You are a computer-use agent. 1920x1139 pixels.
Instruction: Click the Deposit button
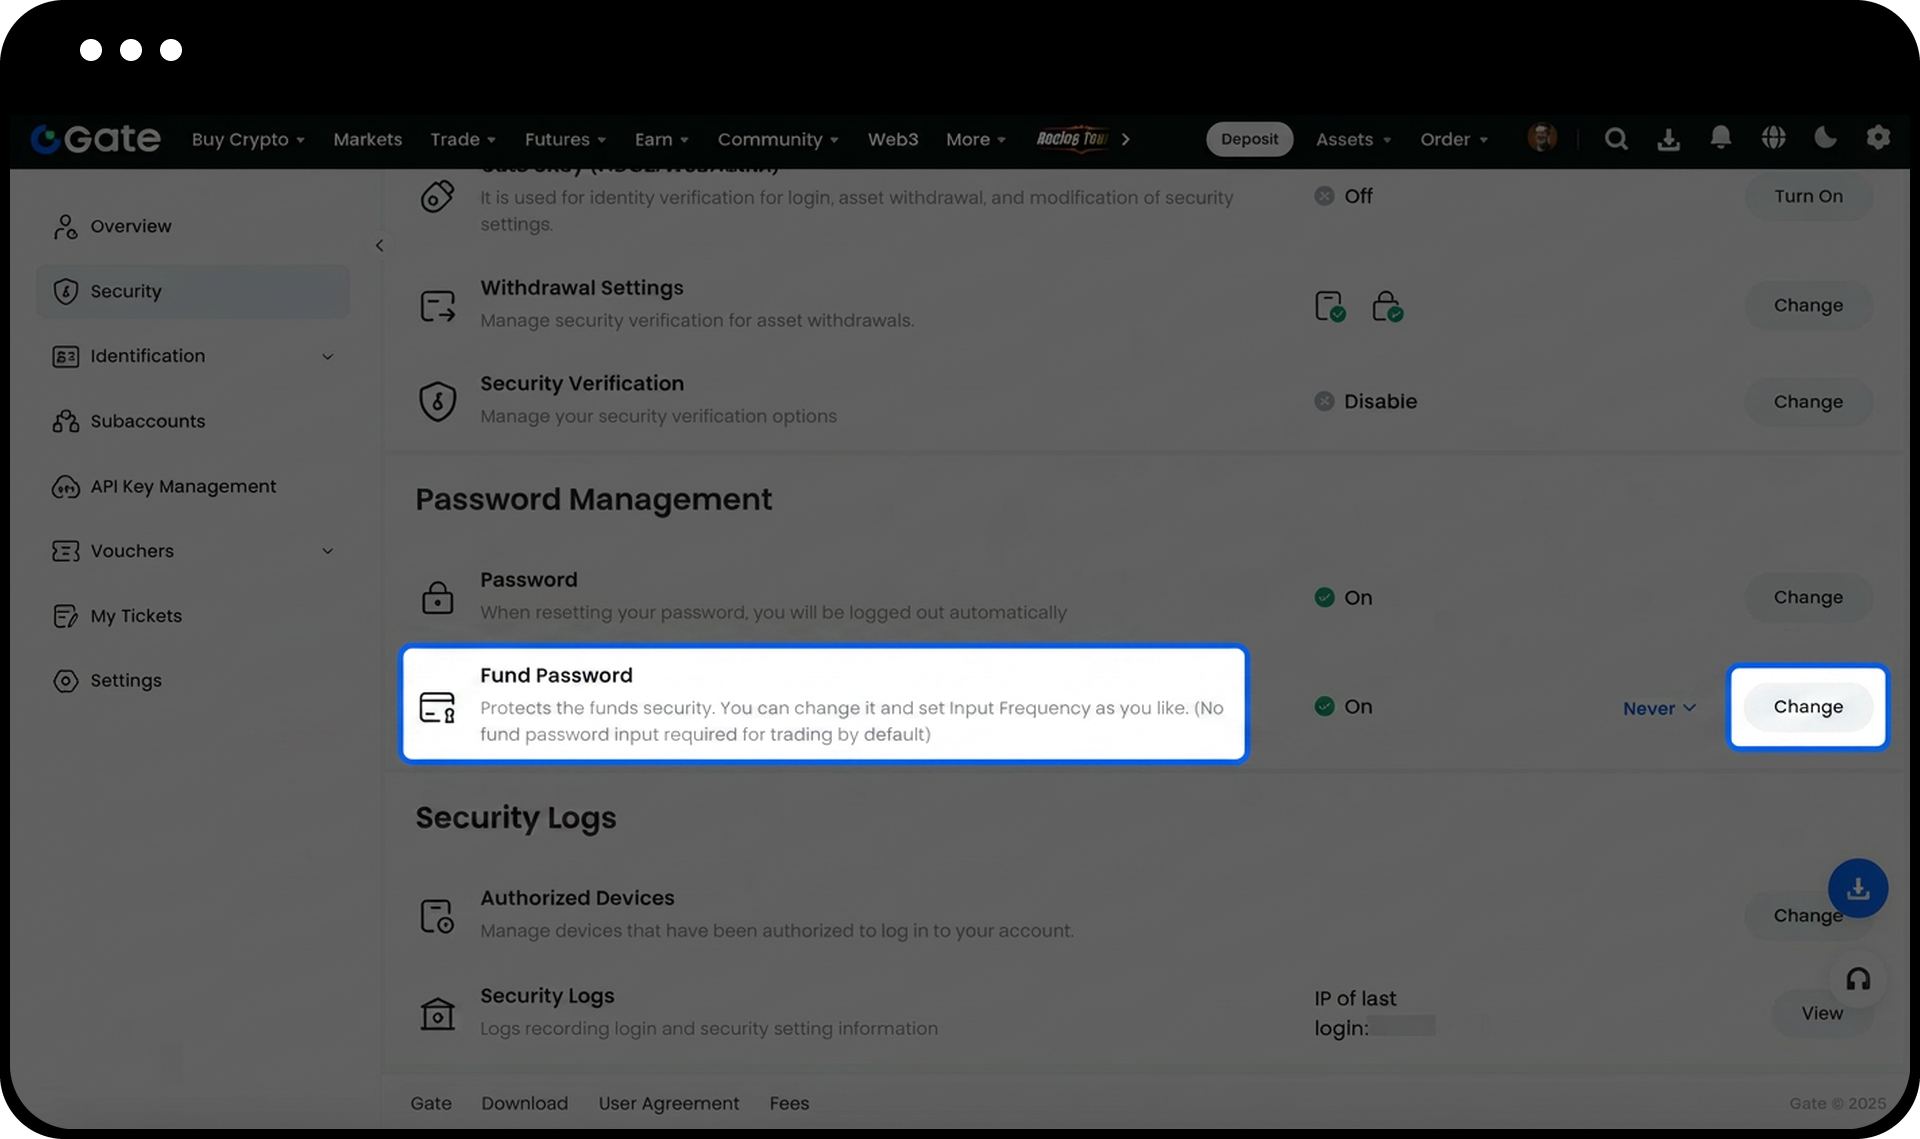point(1249,139)
